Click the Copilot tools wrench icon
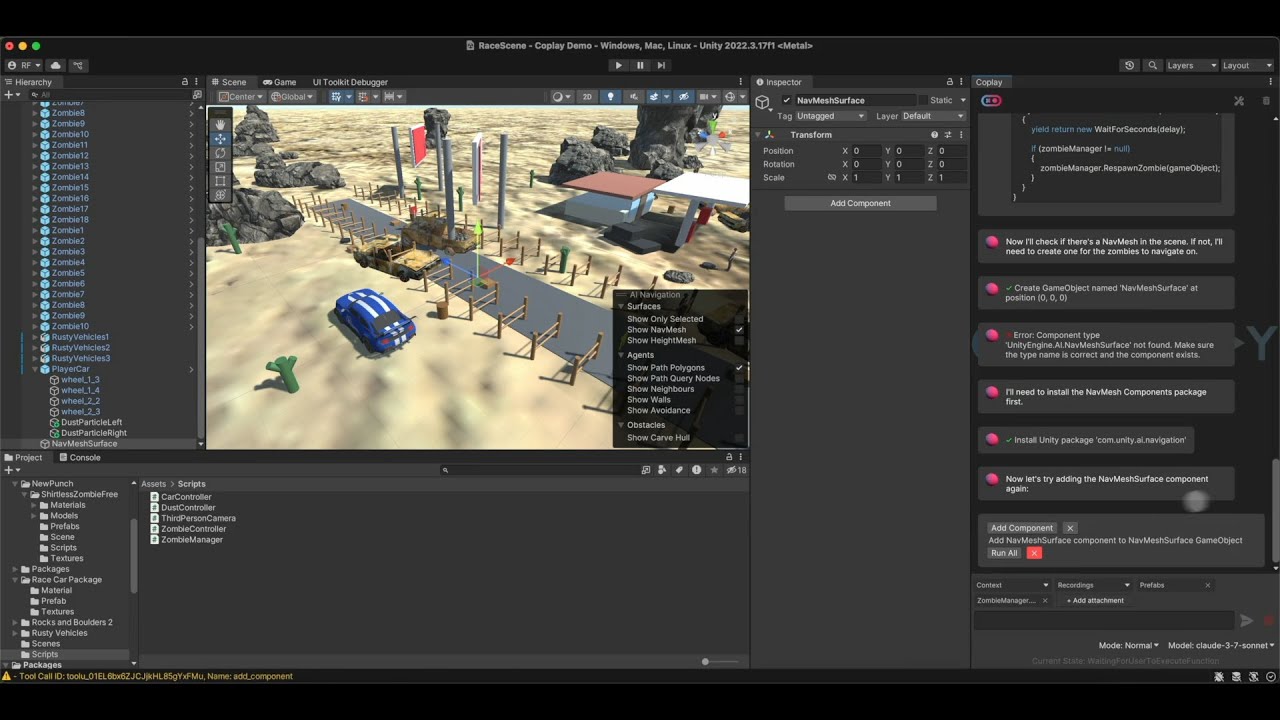 (x=1239, y=100)
